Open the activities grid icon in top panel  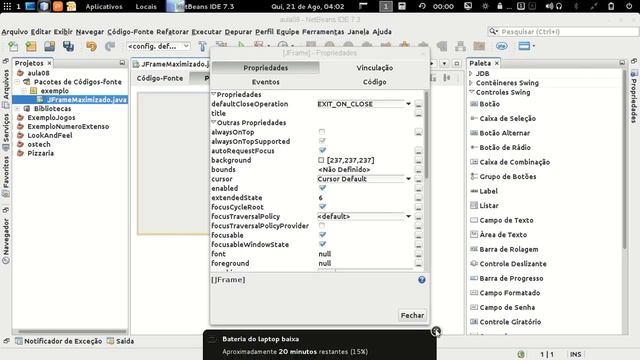(7, 6)
